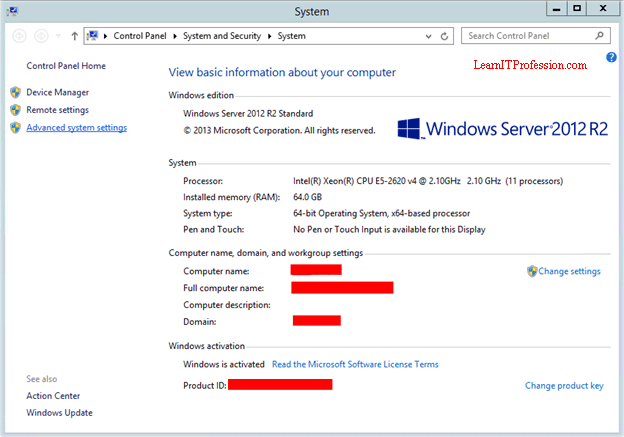Click the Forward navigation arrow

tap(41, 36)
